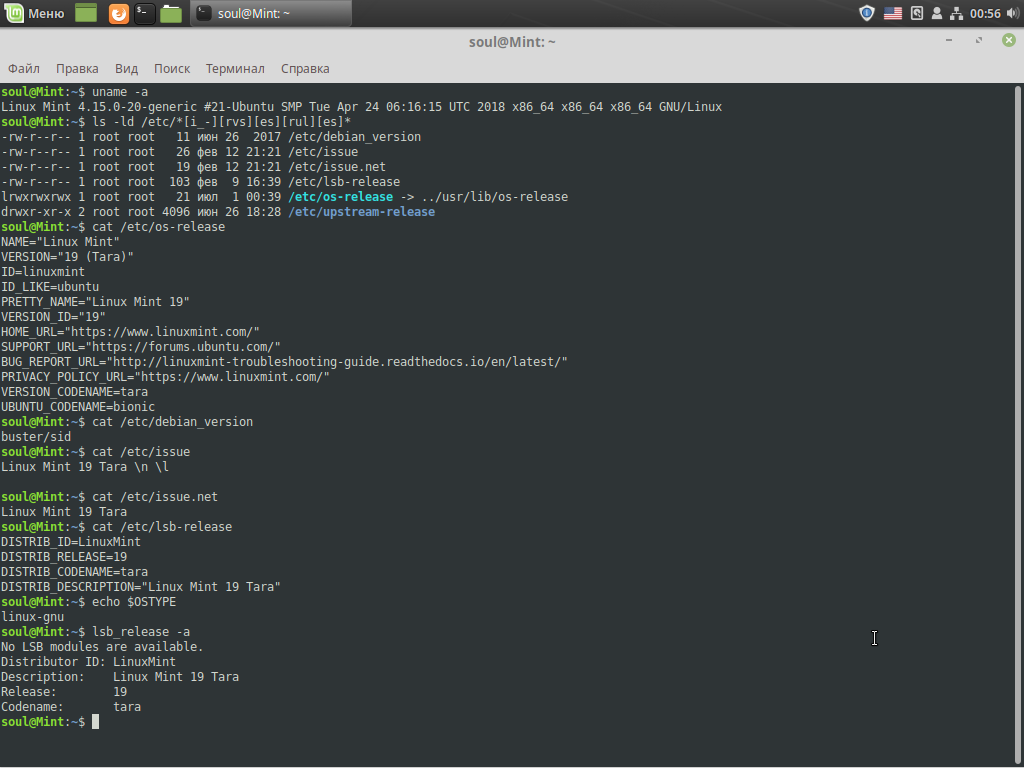This screenshot has height=768, width=1024.
Task: Click the /etc/debian_version listing entry
Action: tap(355, 136)
